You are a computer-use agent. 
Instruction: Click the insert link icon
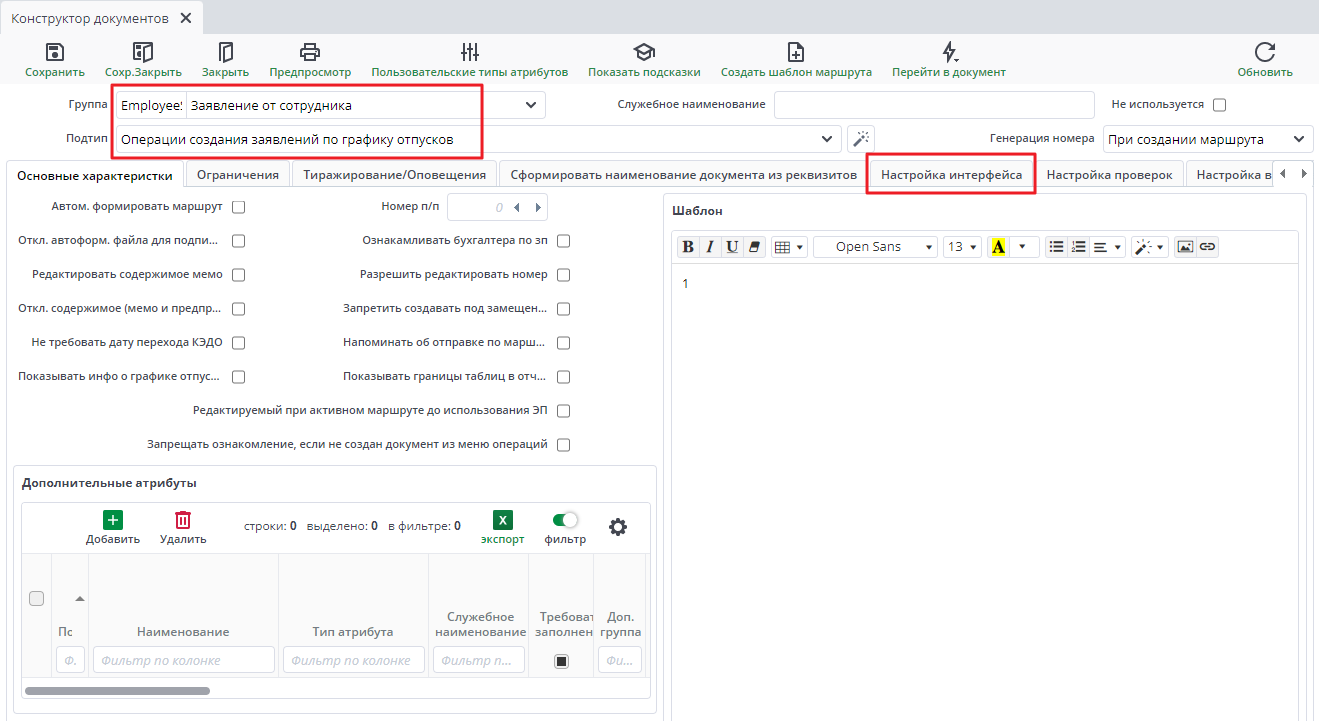pos(1208,247)
